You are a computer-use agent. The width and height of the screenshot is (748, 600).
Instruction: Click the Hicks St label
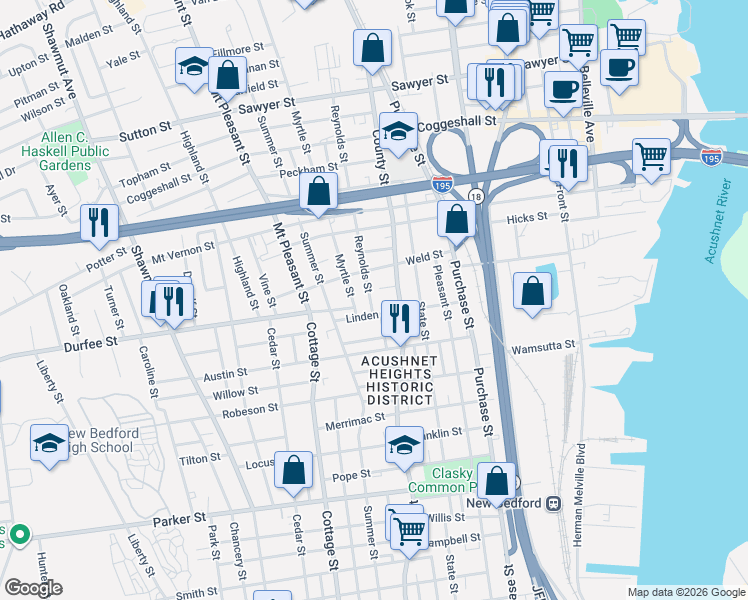527,218
